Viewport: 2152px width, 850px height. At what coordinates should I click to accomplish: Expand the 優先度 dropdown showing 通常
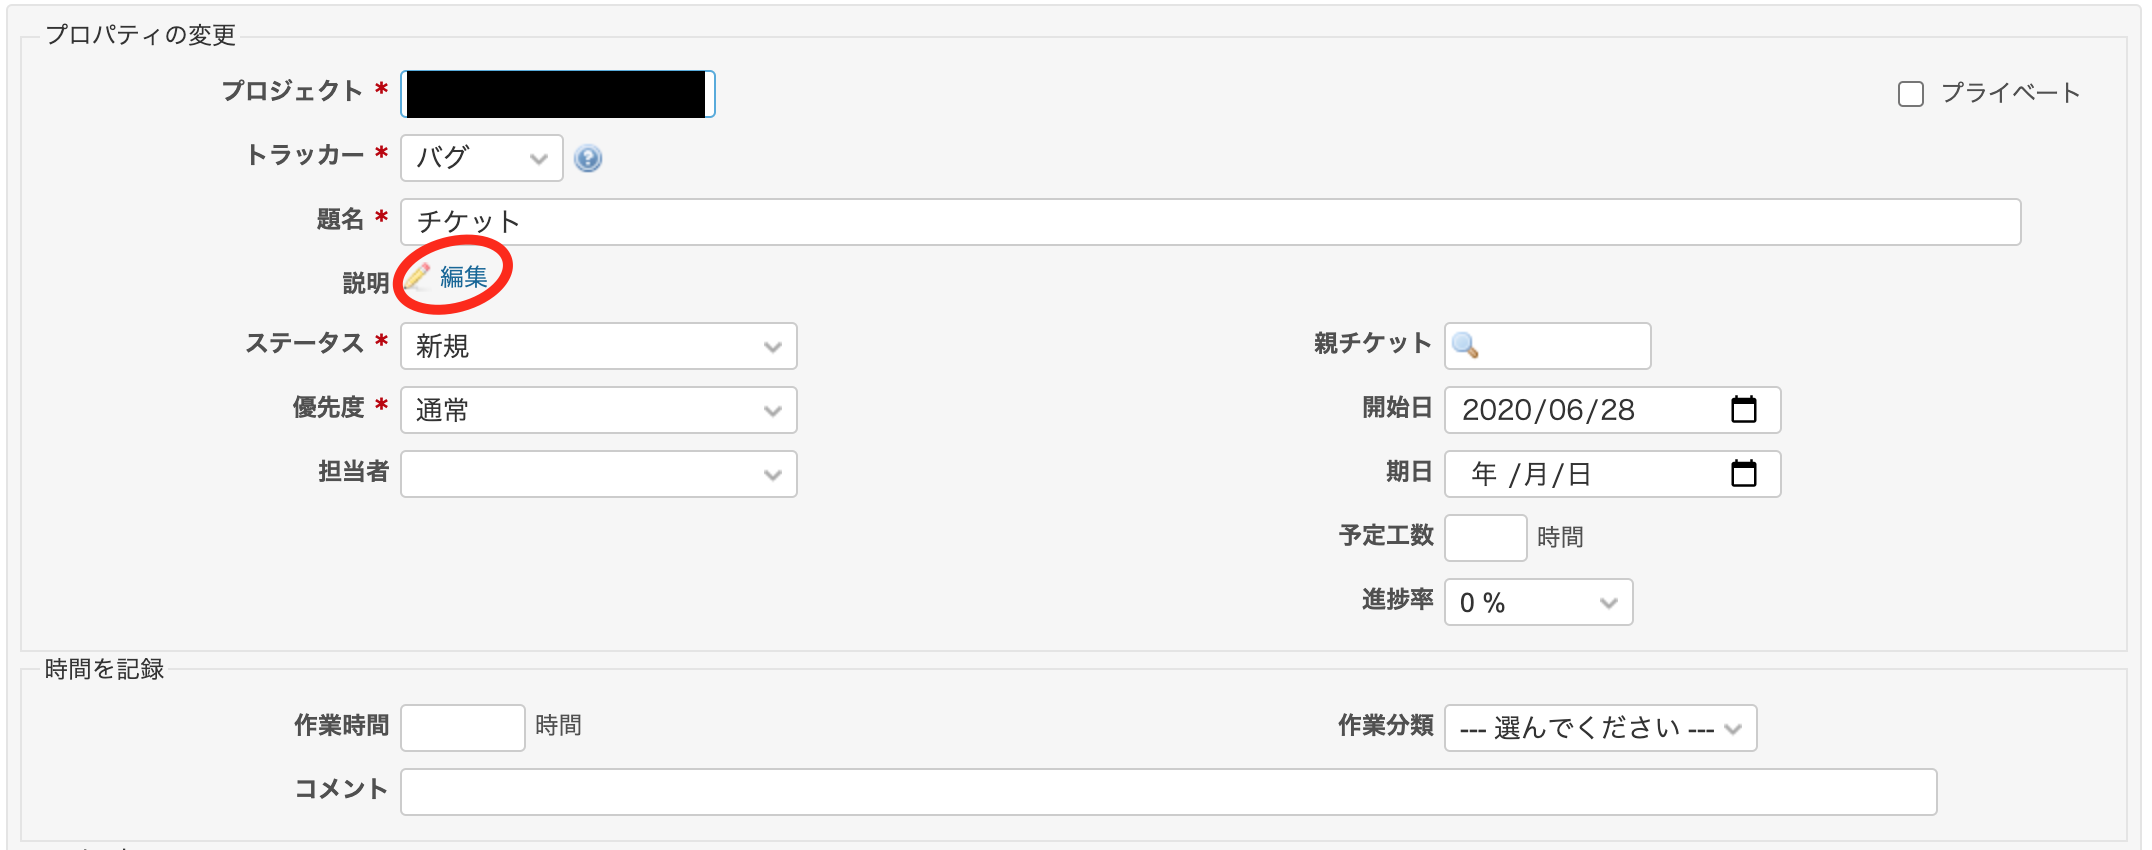(599, 410)
